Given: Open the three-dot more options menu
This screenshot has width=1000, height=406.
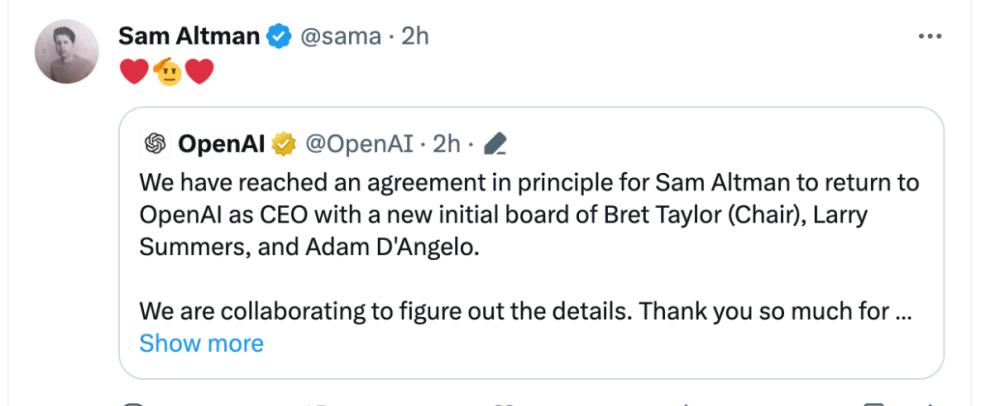Looking at the screenshot, I should [930, 36].
